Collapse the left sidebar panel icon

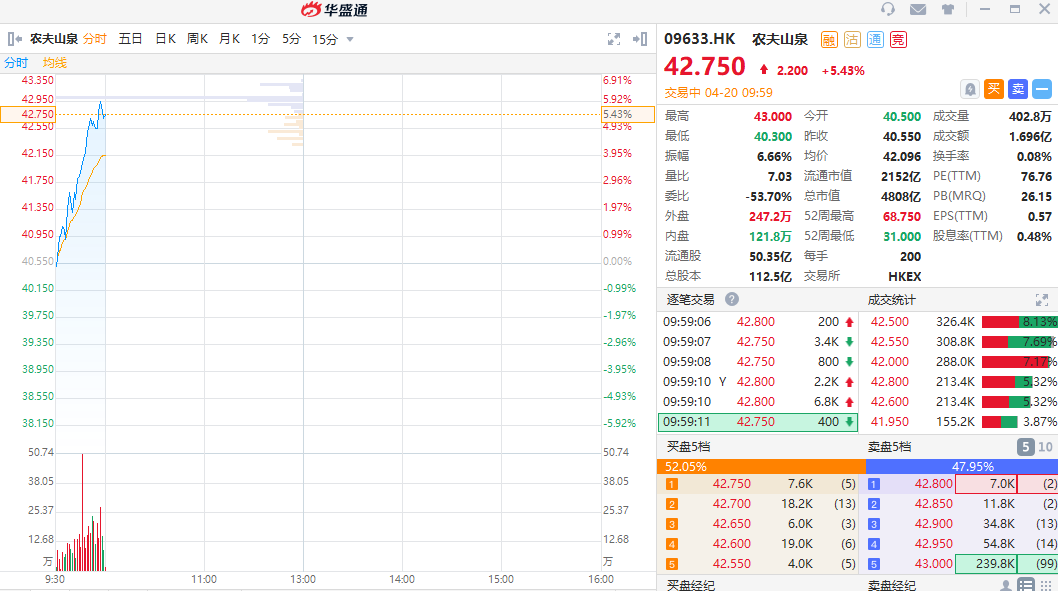click(x=15, y=39)
